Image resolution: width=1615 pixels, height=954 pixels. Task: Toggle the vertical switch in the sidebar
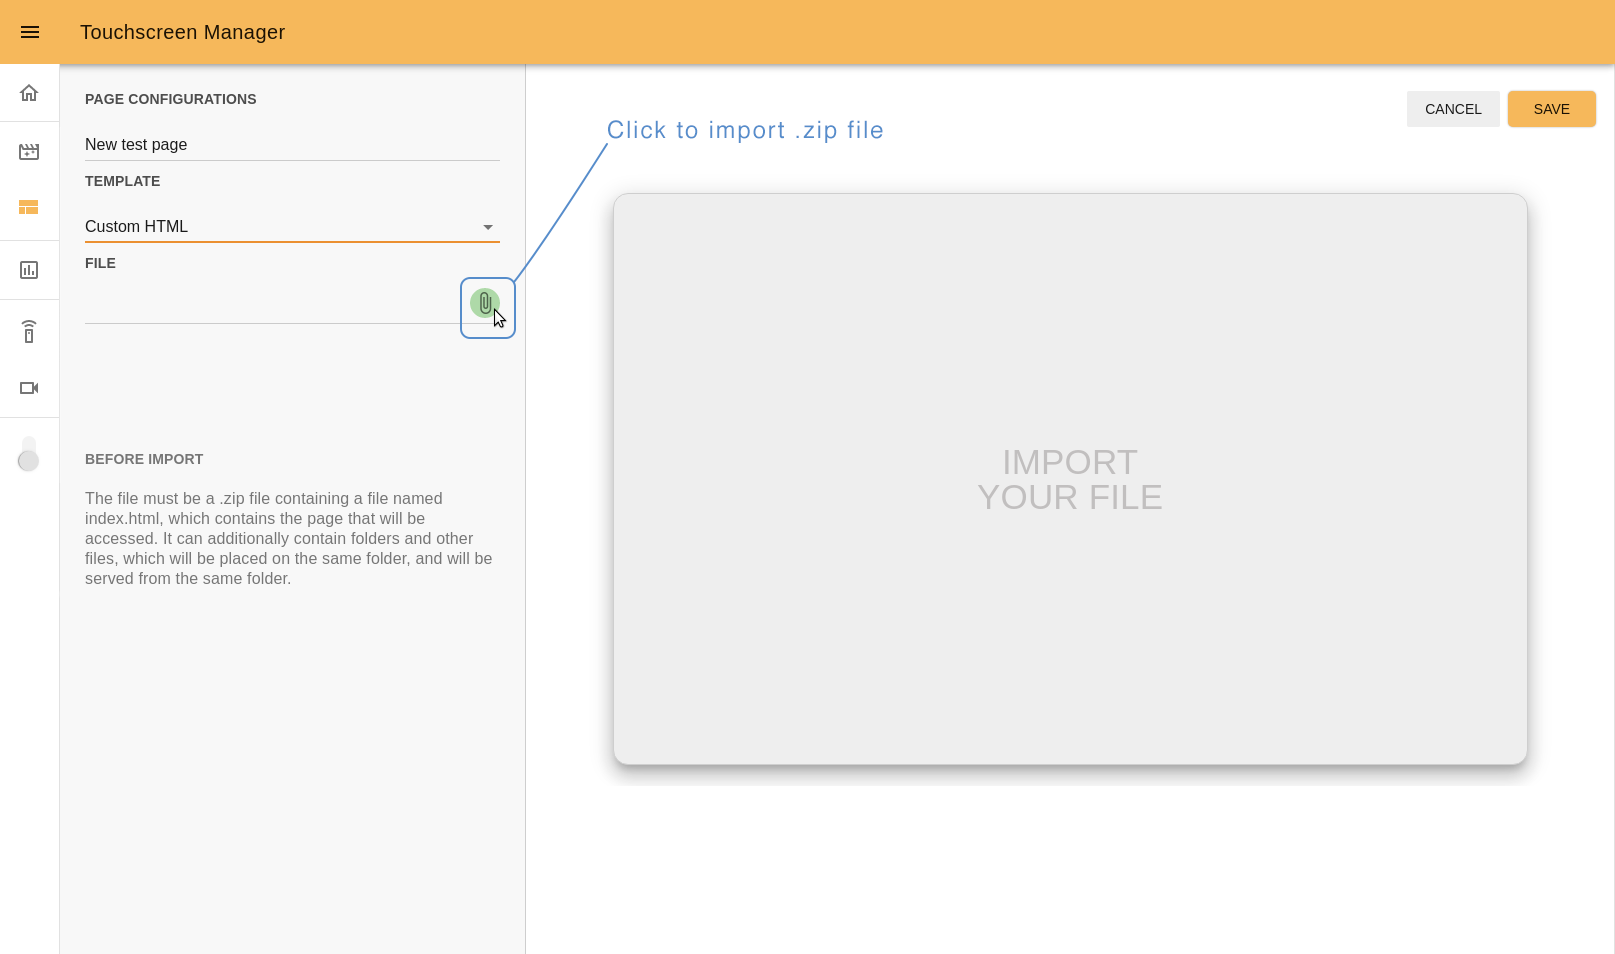[29, 453]
